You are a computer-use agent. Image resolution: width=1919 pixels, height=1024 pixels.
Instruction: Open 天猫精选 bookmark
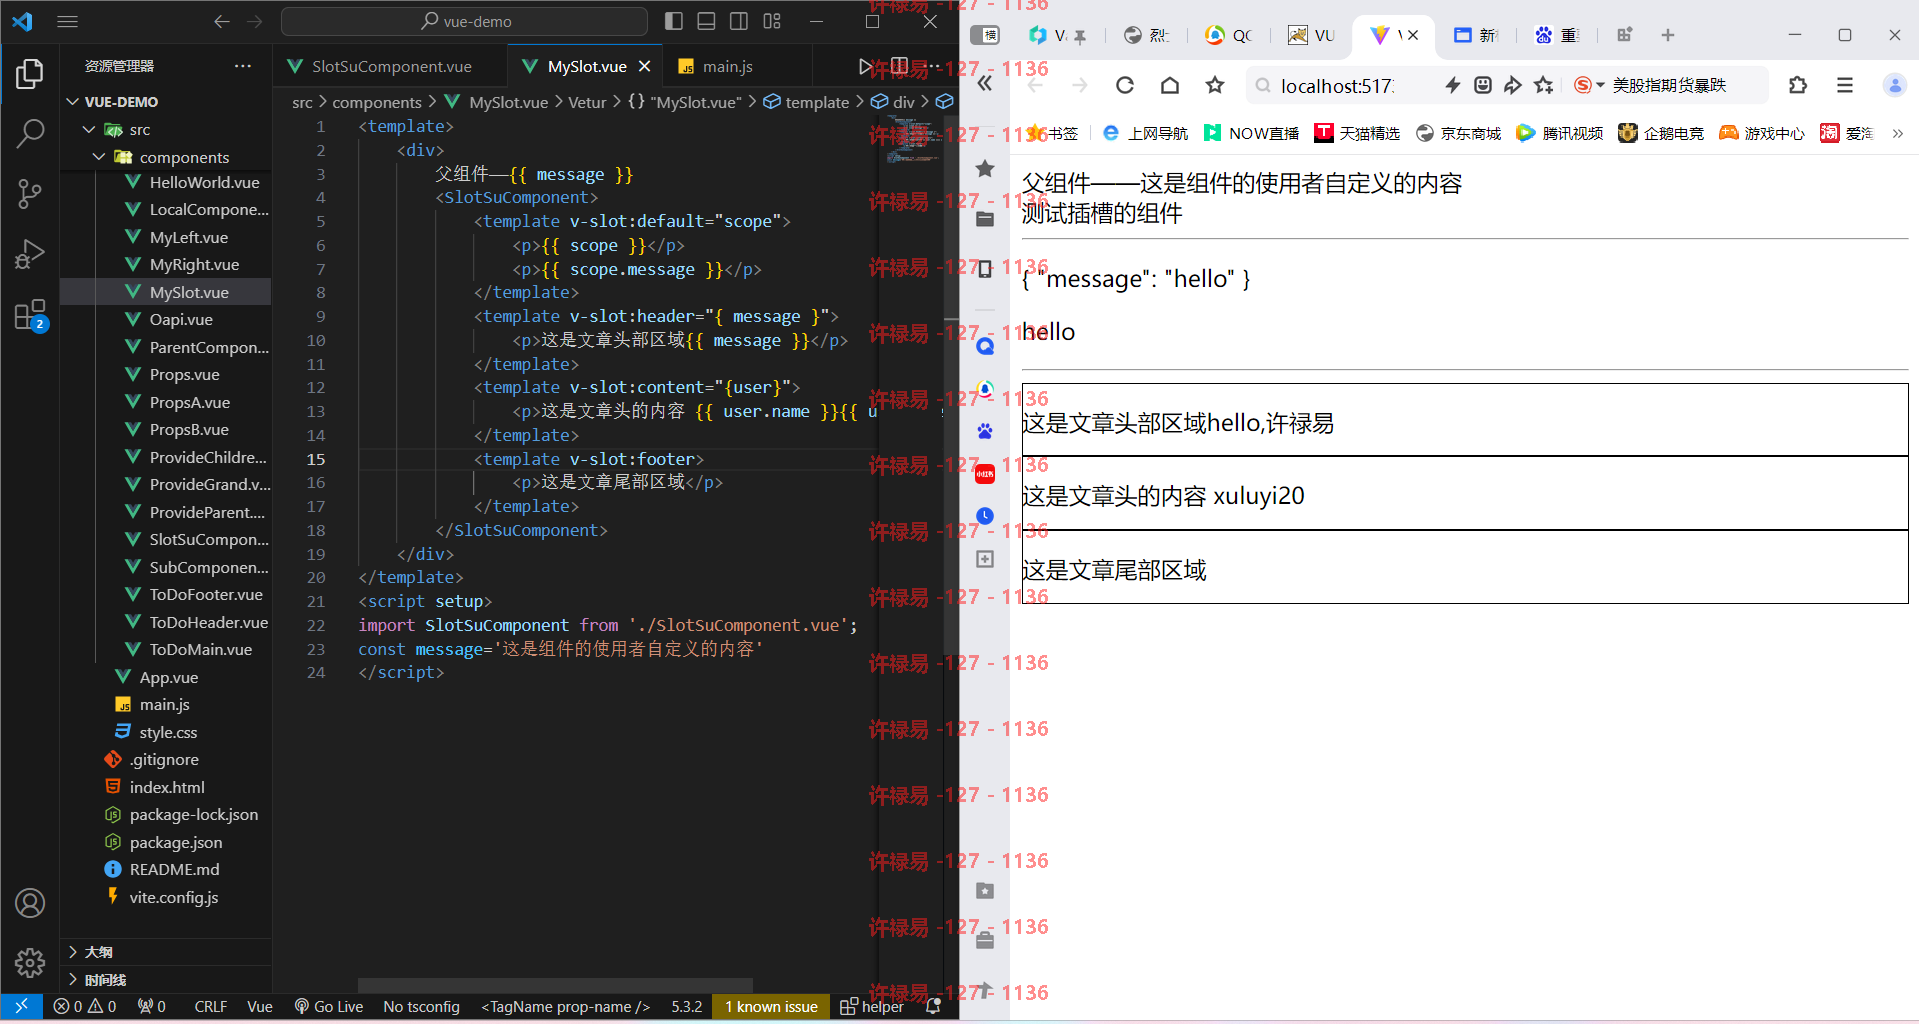(1357, 134)
